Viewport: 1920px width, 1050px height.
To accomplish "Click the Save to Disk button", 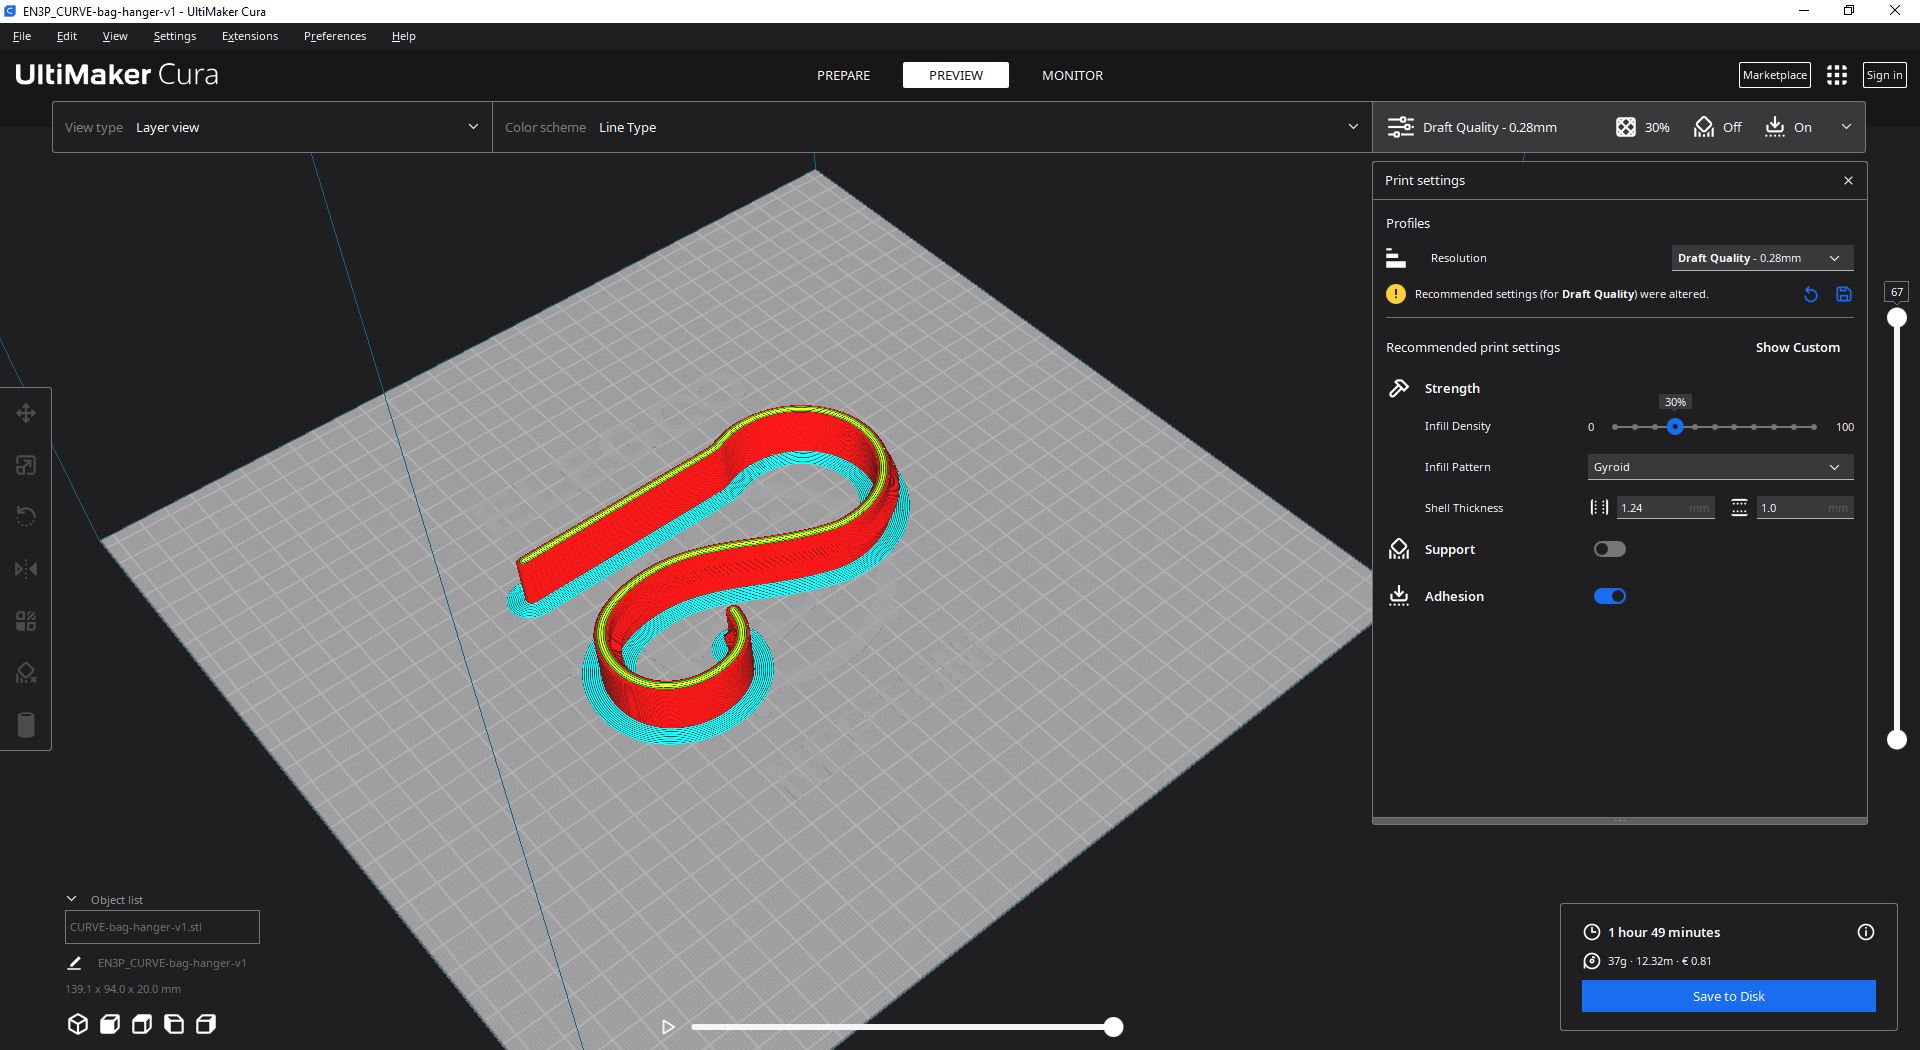I will coord(1727,996).
